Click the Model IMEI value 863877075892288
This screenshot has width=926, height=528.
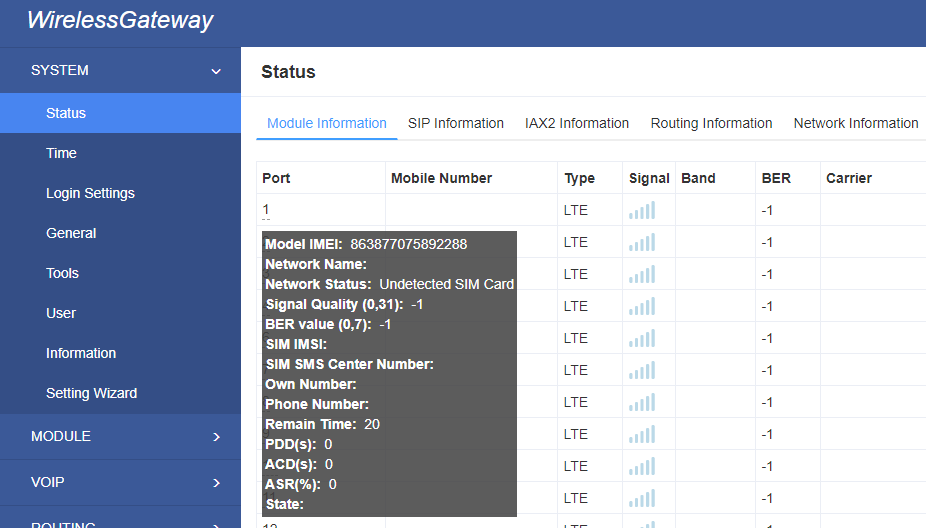[409, 244]
